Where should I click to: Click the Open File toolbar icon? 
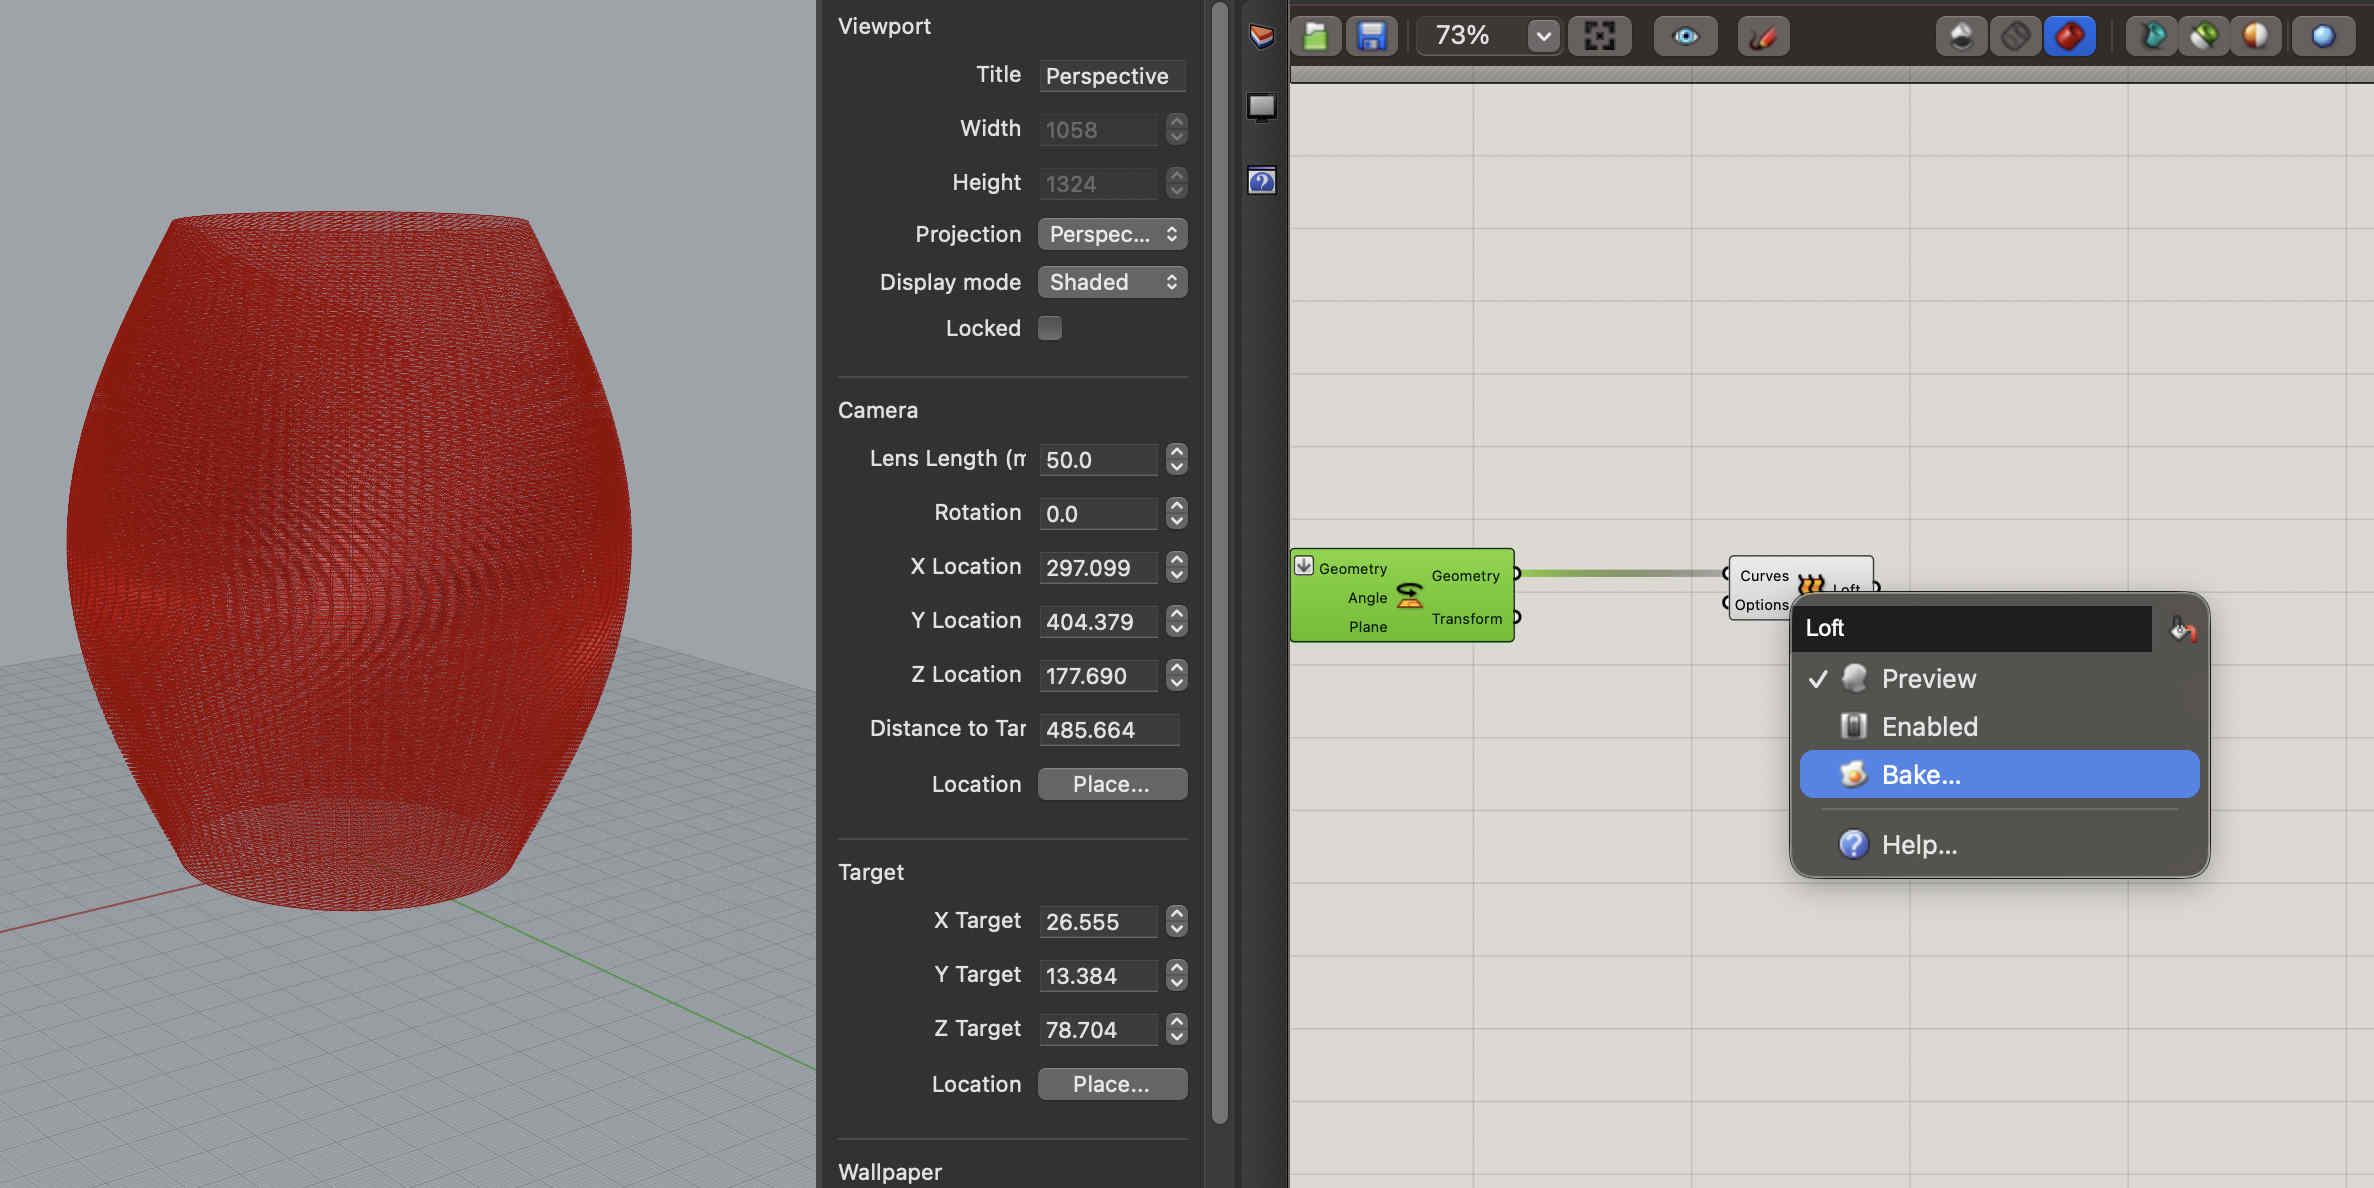tap(1315, 36)
